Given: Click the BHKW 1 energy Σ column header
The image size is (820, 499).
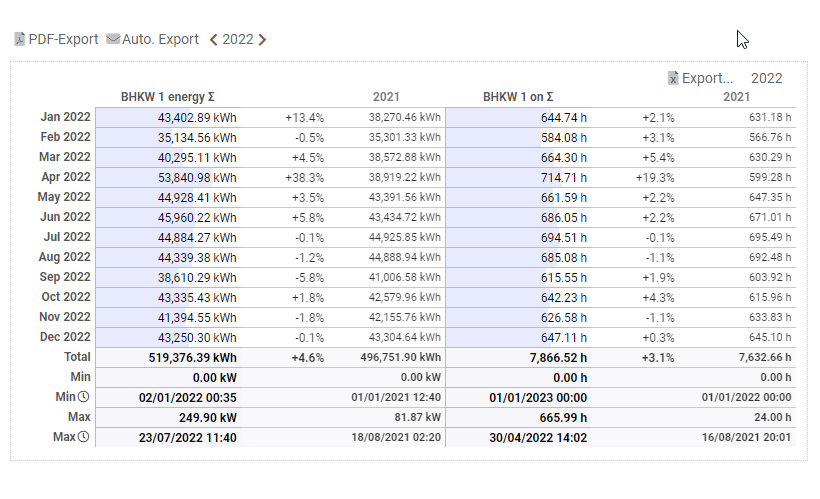Looking at the screenshot, I should point(168,97).
